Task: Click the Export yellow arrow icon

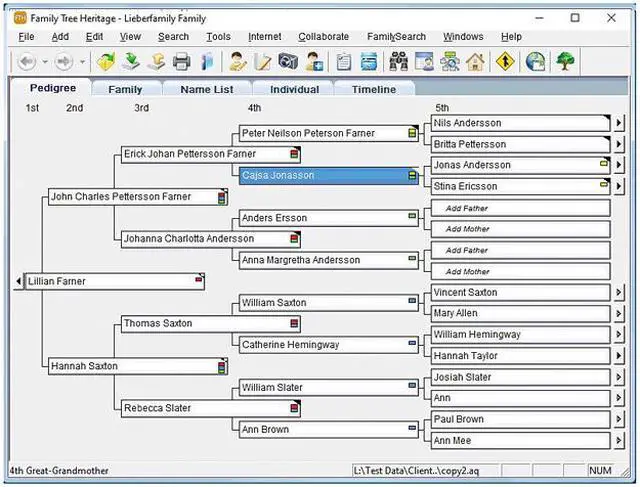Action: [x=156, y=62]
